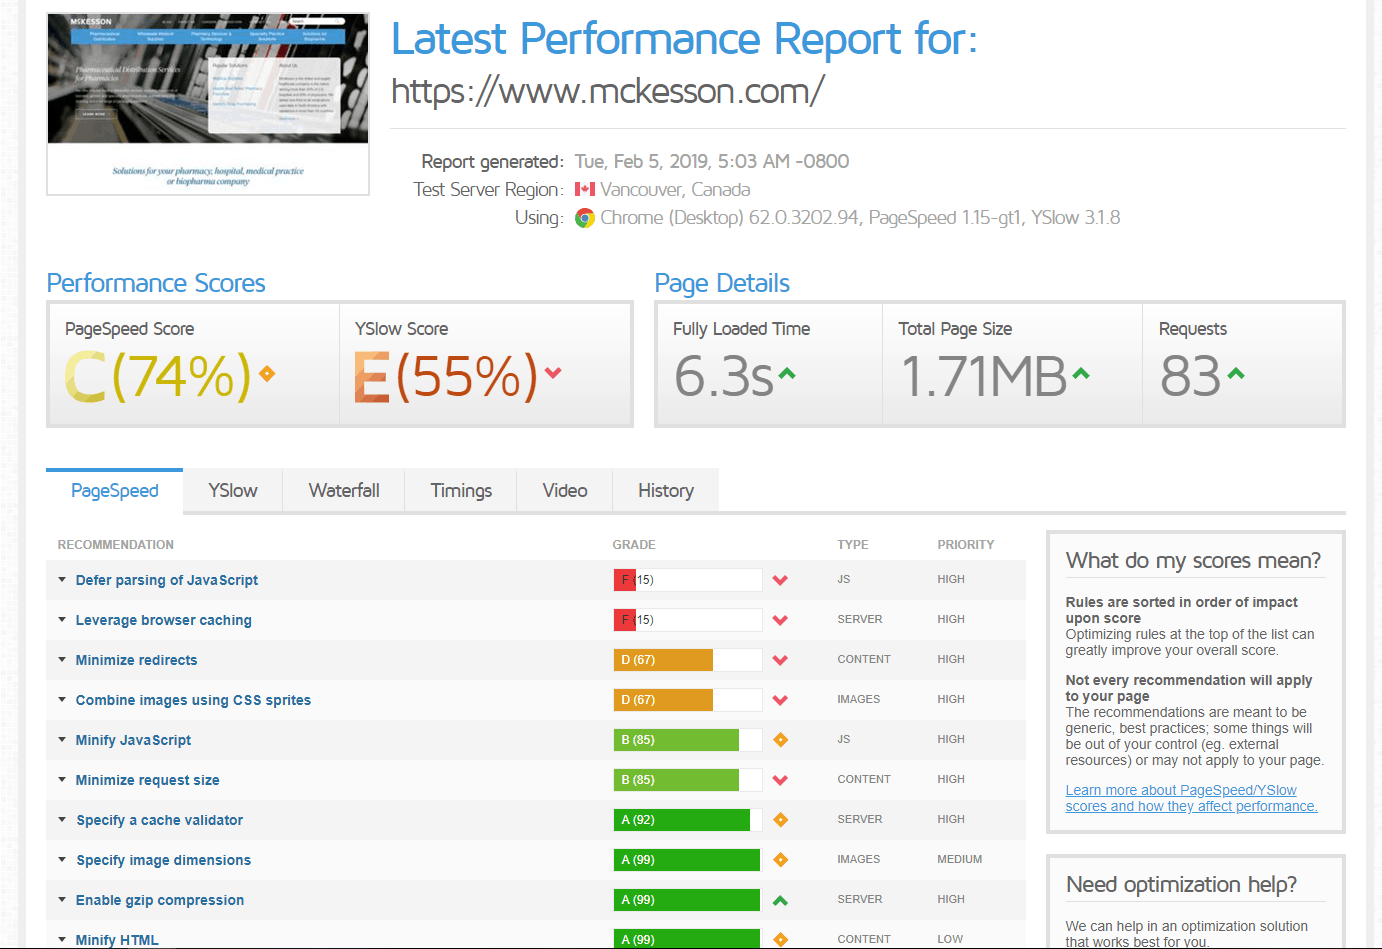Screen dimensions: 1382x949
Task: Open Defer parsing of JavaScript recommendation
Action: (x=167, y=580)
